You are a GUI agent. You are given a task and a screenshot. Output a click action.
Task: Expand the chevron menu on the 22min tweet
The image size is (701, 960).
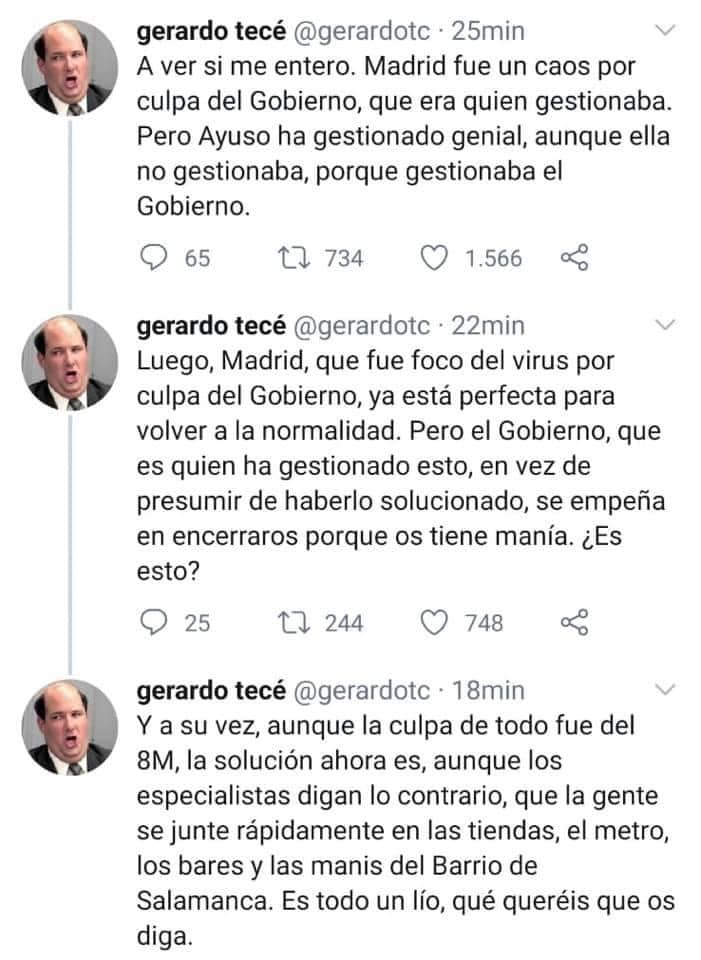pyautogui.click(x=665, y=325)
